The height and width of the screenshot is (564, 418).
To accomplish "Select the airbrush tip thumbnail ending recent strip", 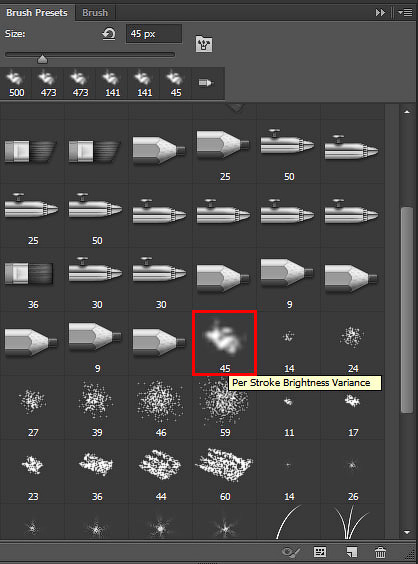I will pos(206,83).
